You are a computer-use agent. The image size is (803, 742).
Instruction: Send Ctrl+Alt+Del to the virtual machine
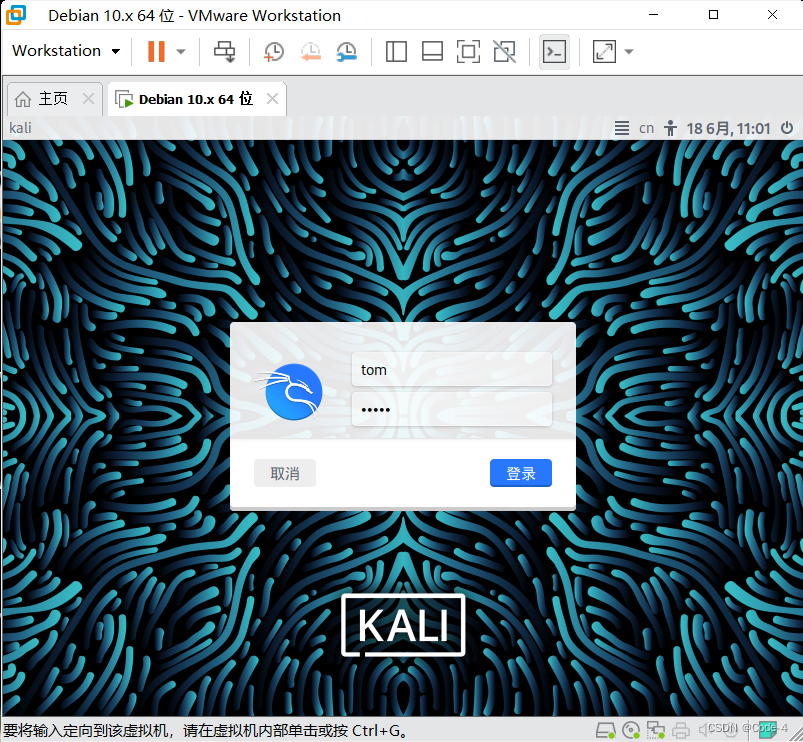click(x=224, y=51)
